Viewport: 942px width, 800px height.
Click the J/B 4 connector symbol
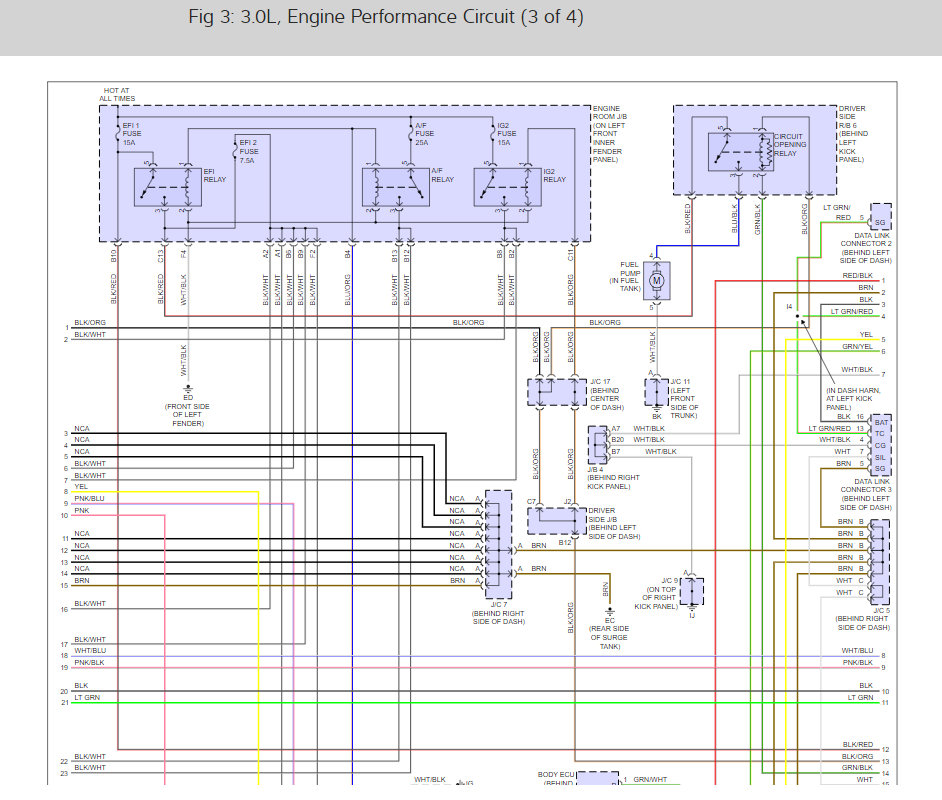coord(598,445)
